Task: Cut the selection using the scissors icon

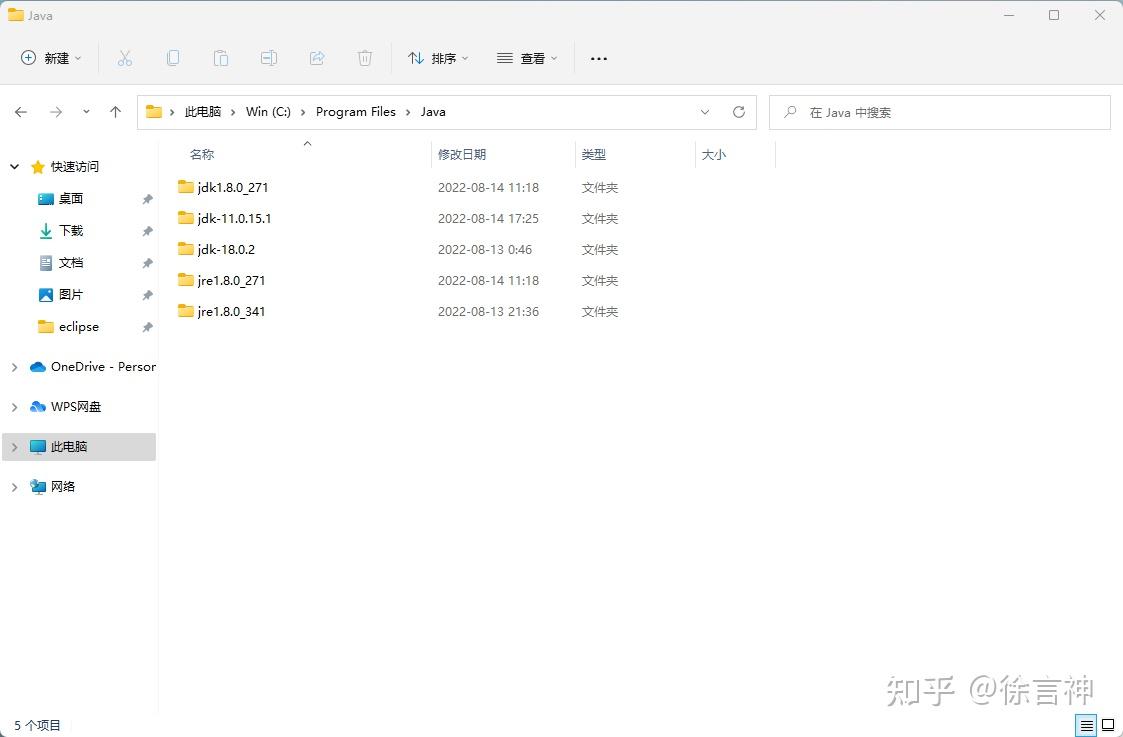Action: 125,58
